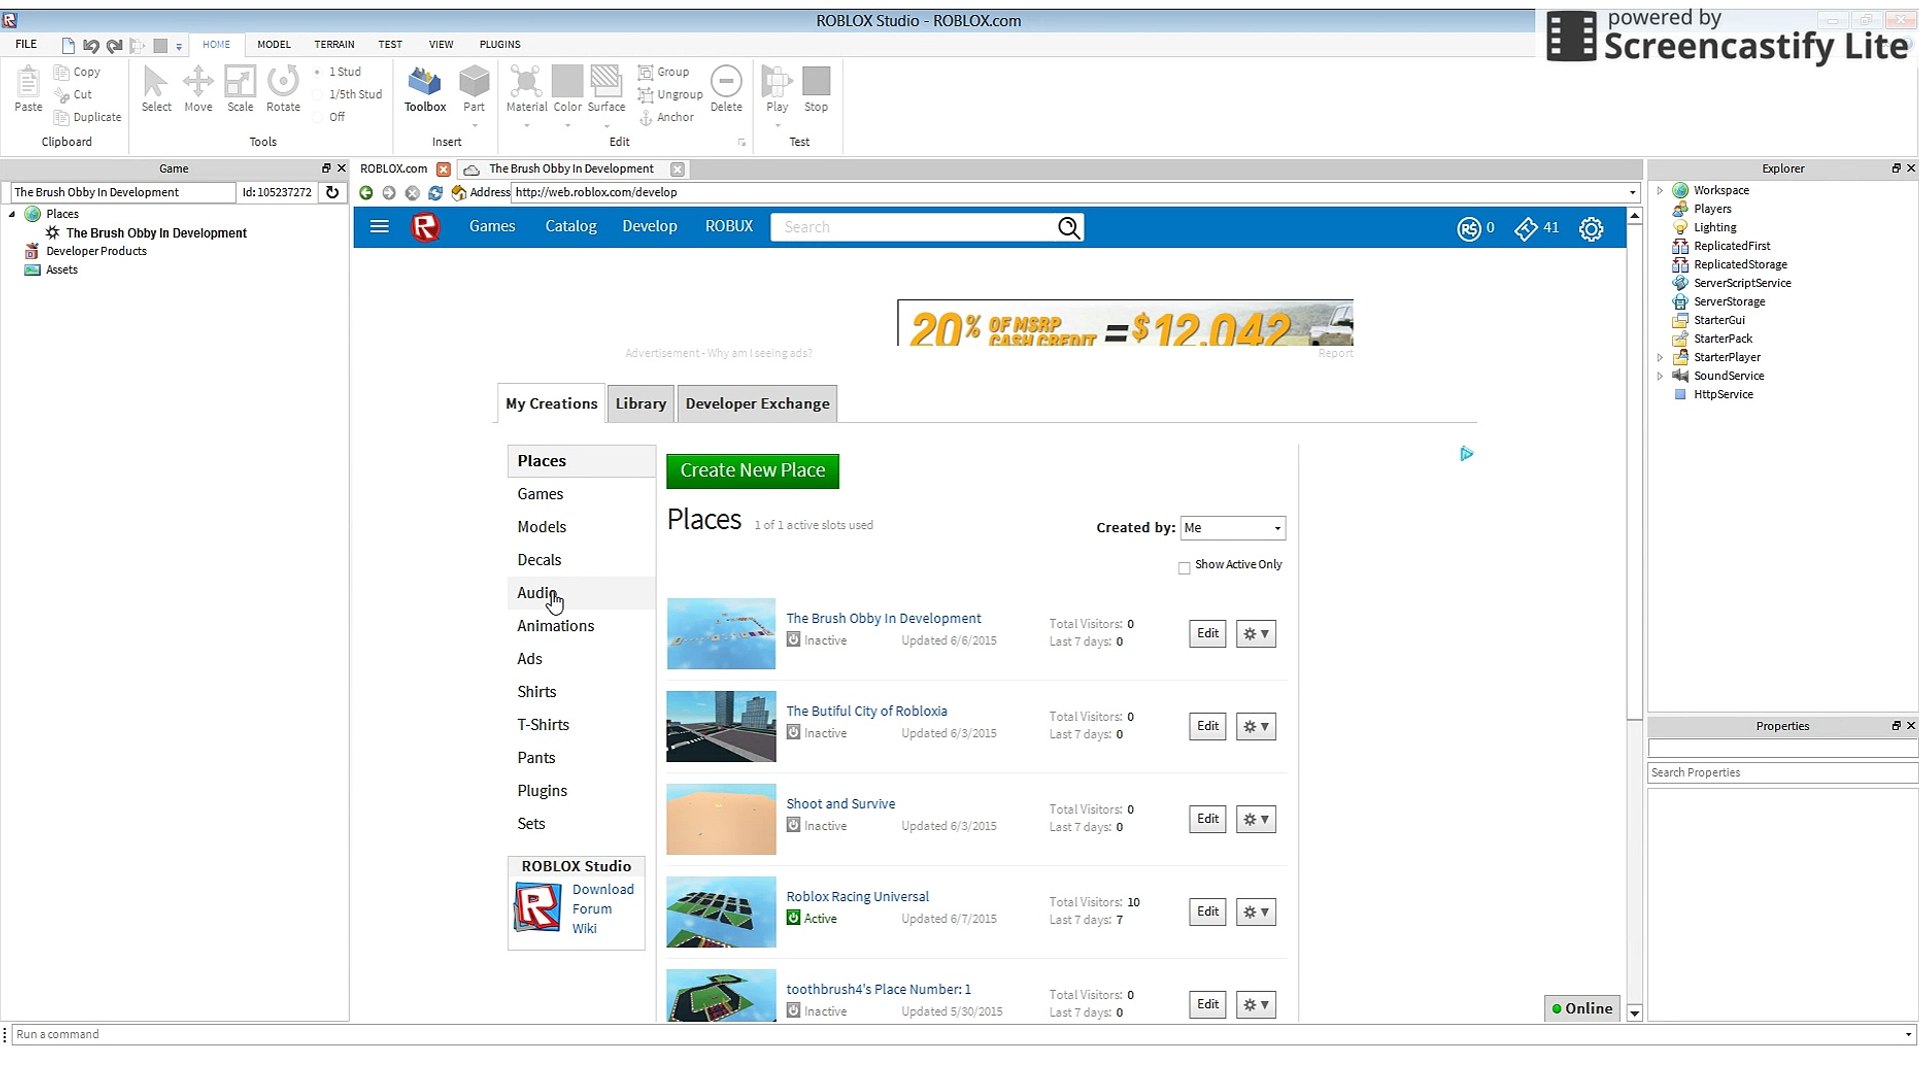Click the ROBLOX logo on the website header

425,227
